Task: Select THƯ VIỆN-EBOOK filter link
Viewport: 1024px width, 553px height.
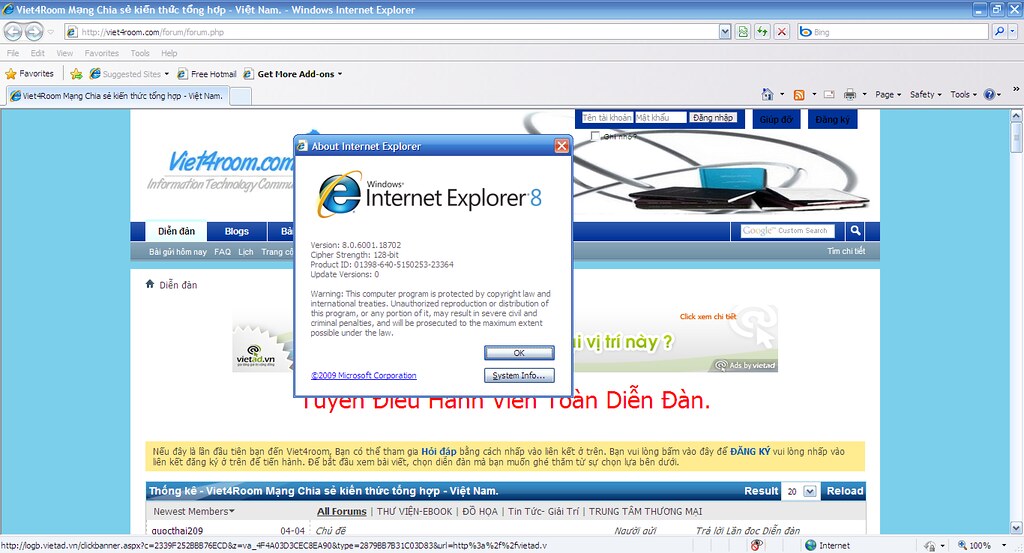Action: click(x=414, y=511)
